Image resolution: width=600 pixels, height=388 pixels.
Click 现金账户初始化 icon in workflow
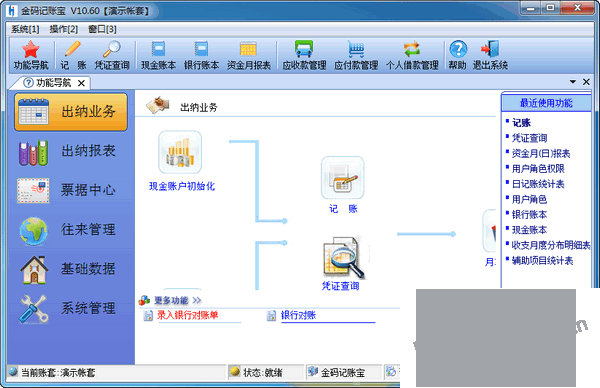(x=180, y=152)
